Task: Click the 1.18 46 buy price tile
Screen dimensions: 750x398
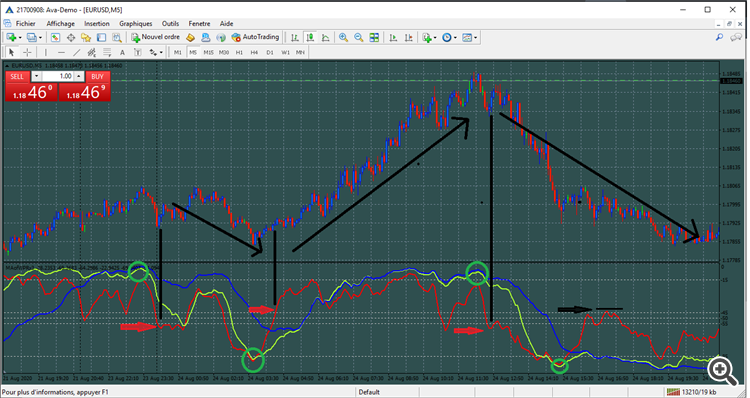Action: [85, 92]
